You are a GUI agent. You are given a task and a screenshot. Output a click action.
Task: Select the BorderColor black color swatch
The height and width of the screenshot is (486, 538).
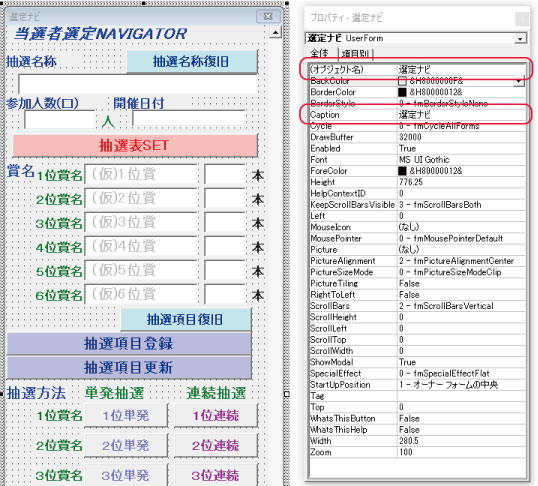coord(402,92)
